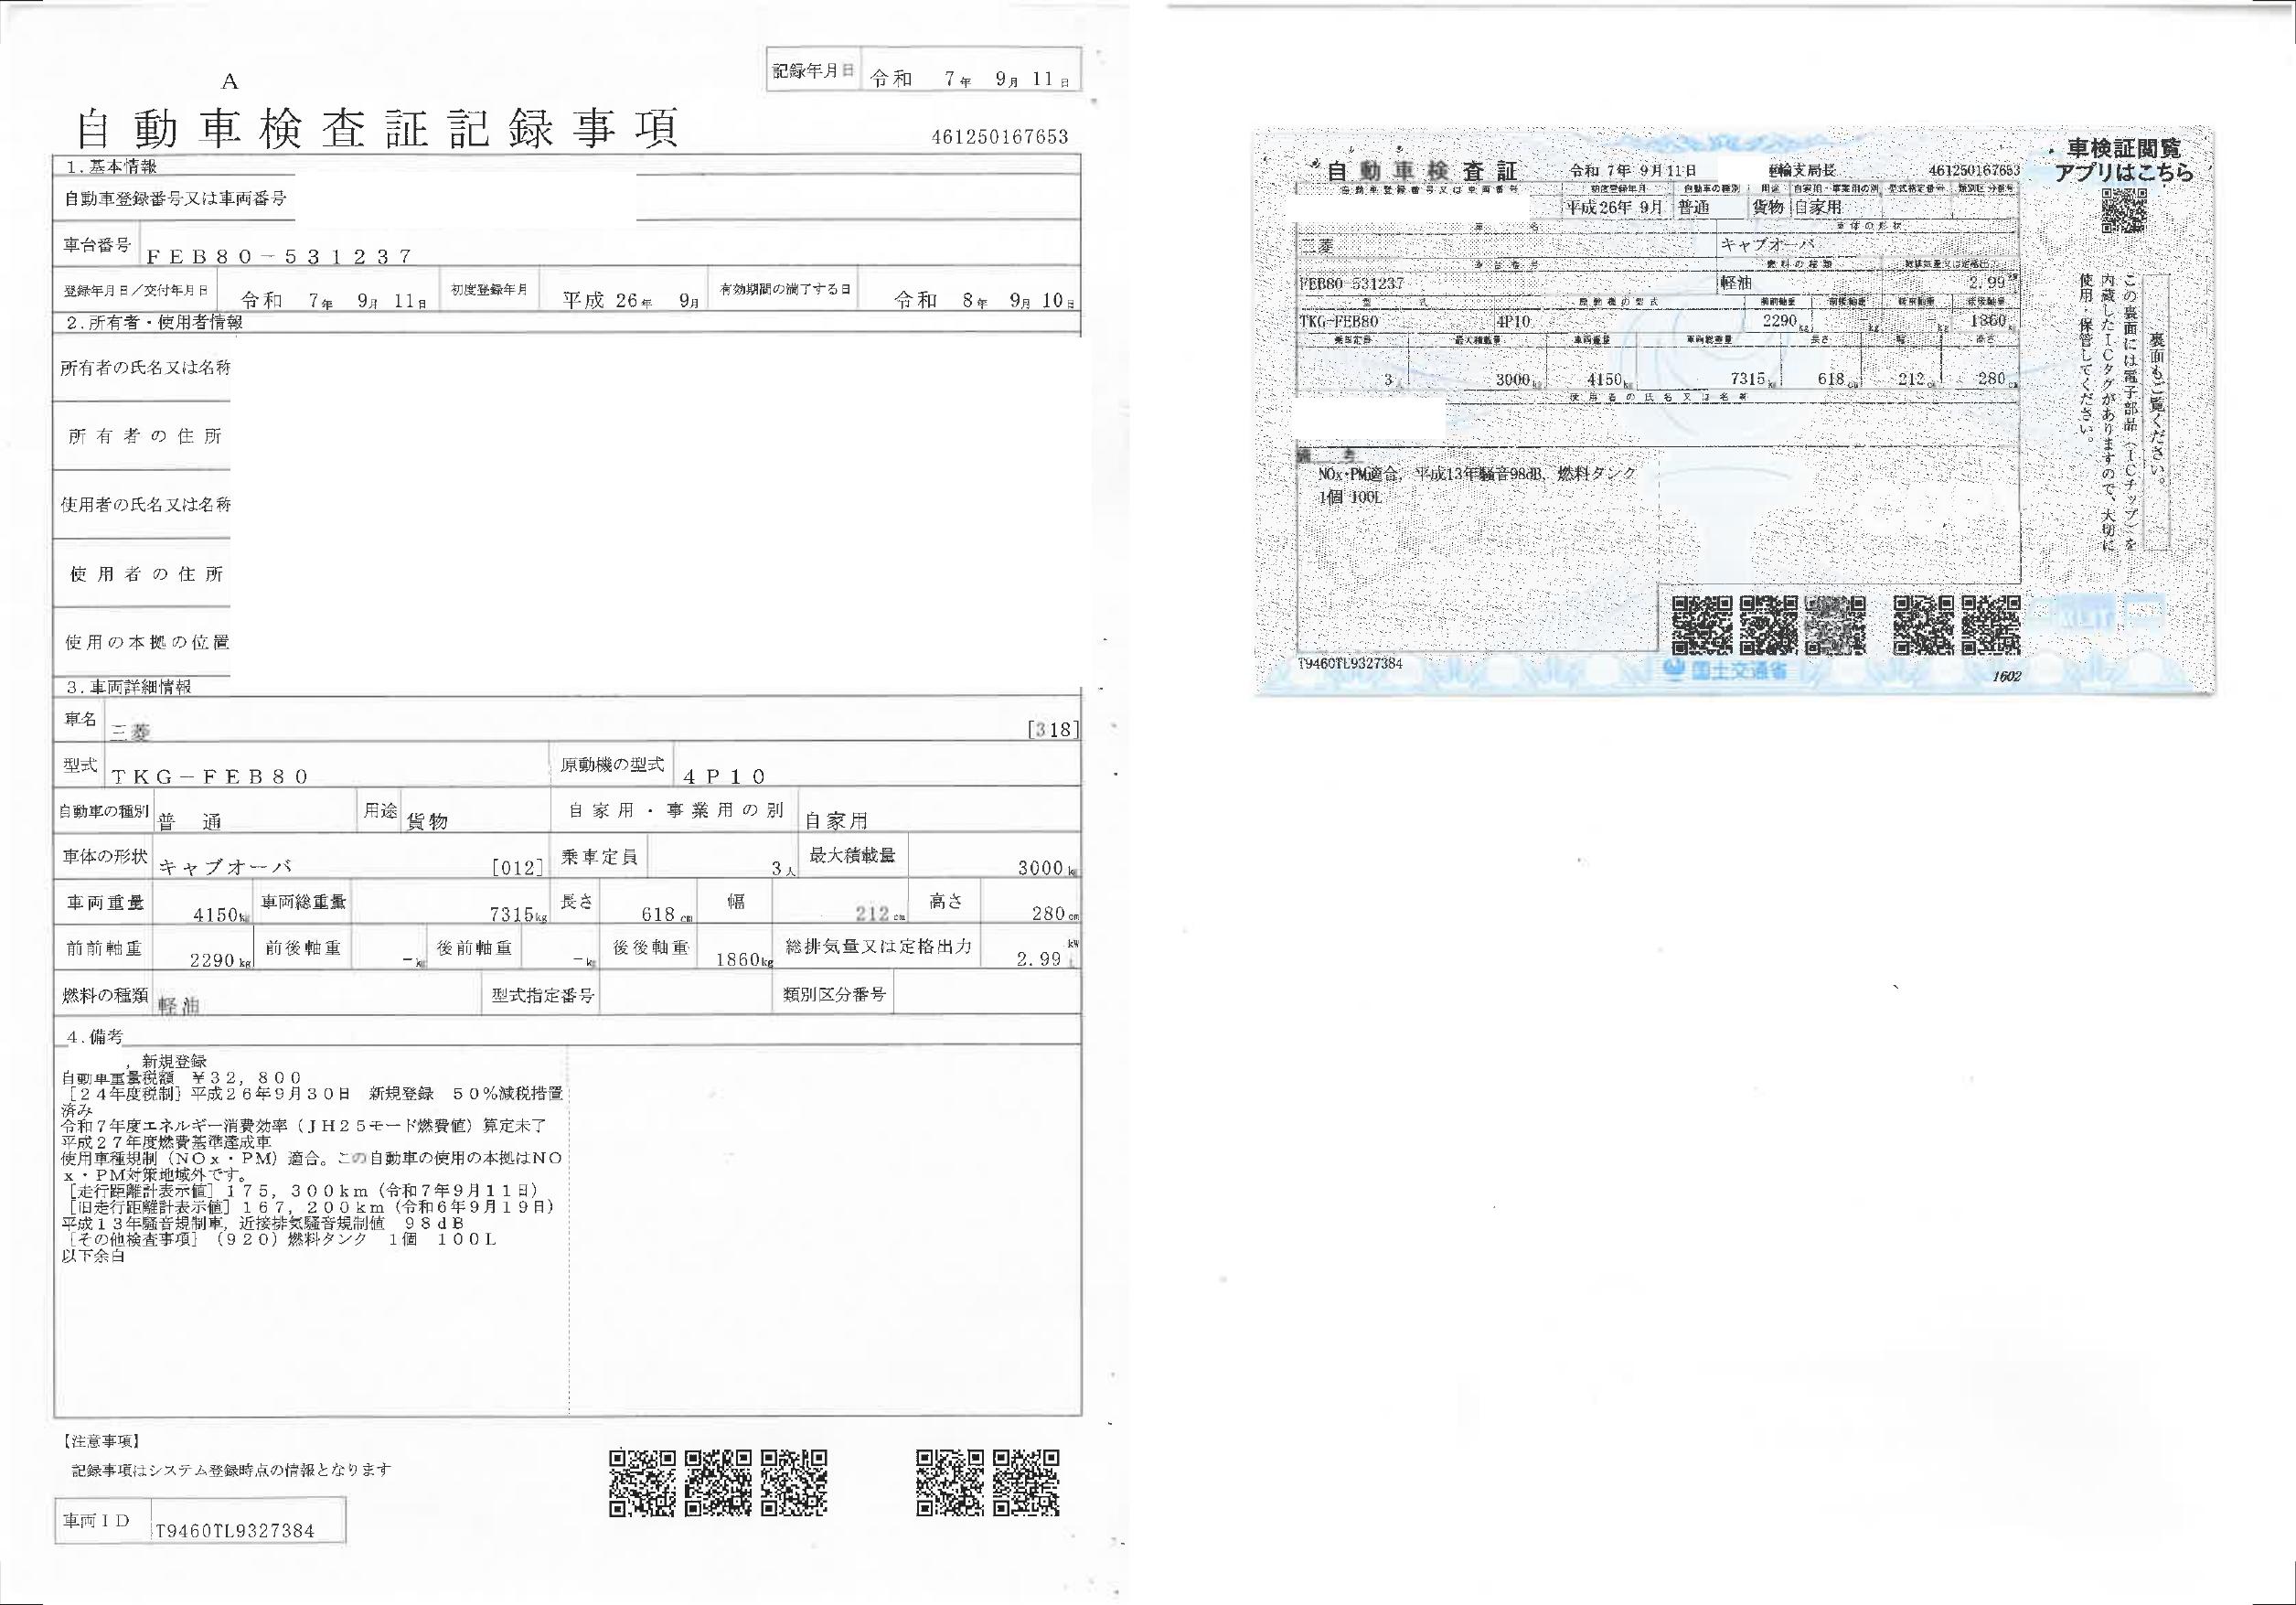The image size is (2296, 1605).
Task: Click the leftmost QR code on the A4 record sheet
Action: (x=641, y=1482)
